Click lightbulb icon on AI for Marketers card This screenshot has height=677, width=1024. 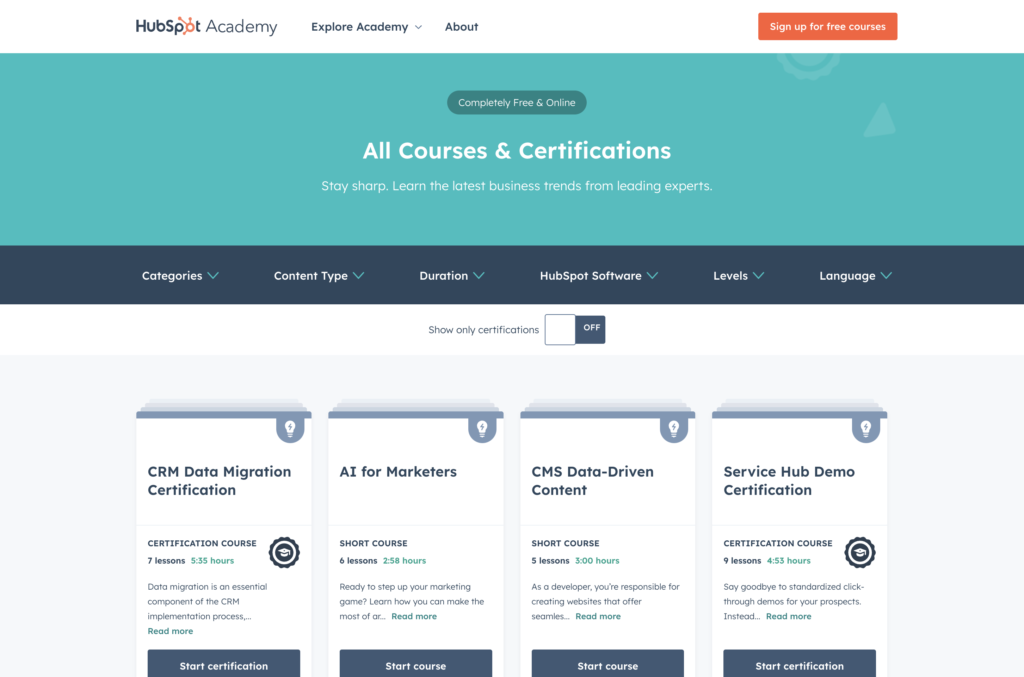[482, 429]
